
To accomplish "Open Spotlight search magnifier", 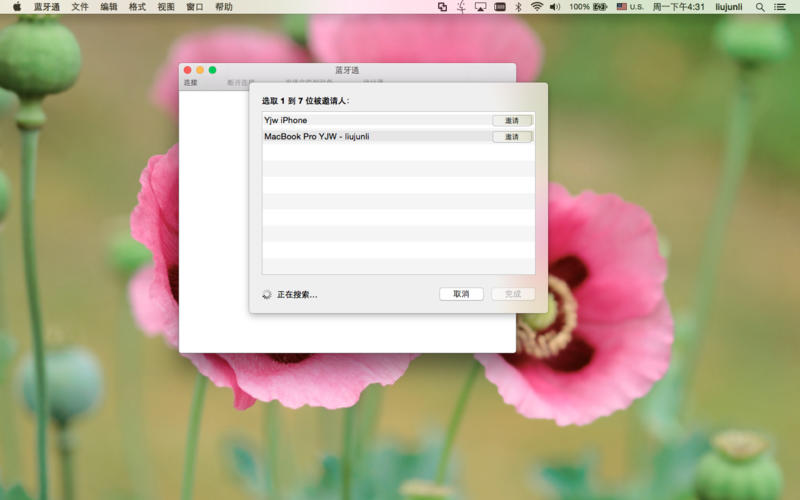I will click(760, 7).
